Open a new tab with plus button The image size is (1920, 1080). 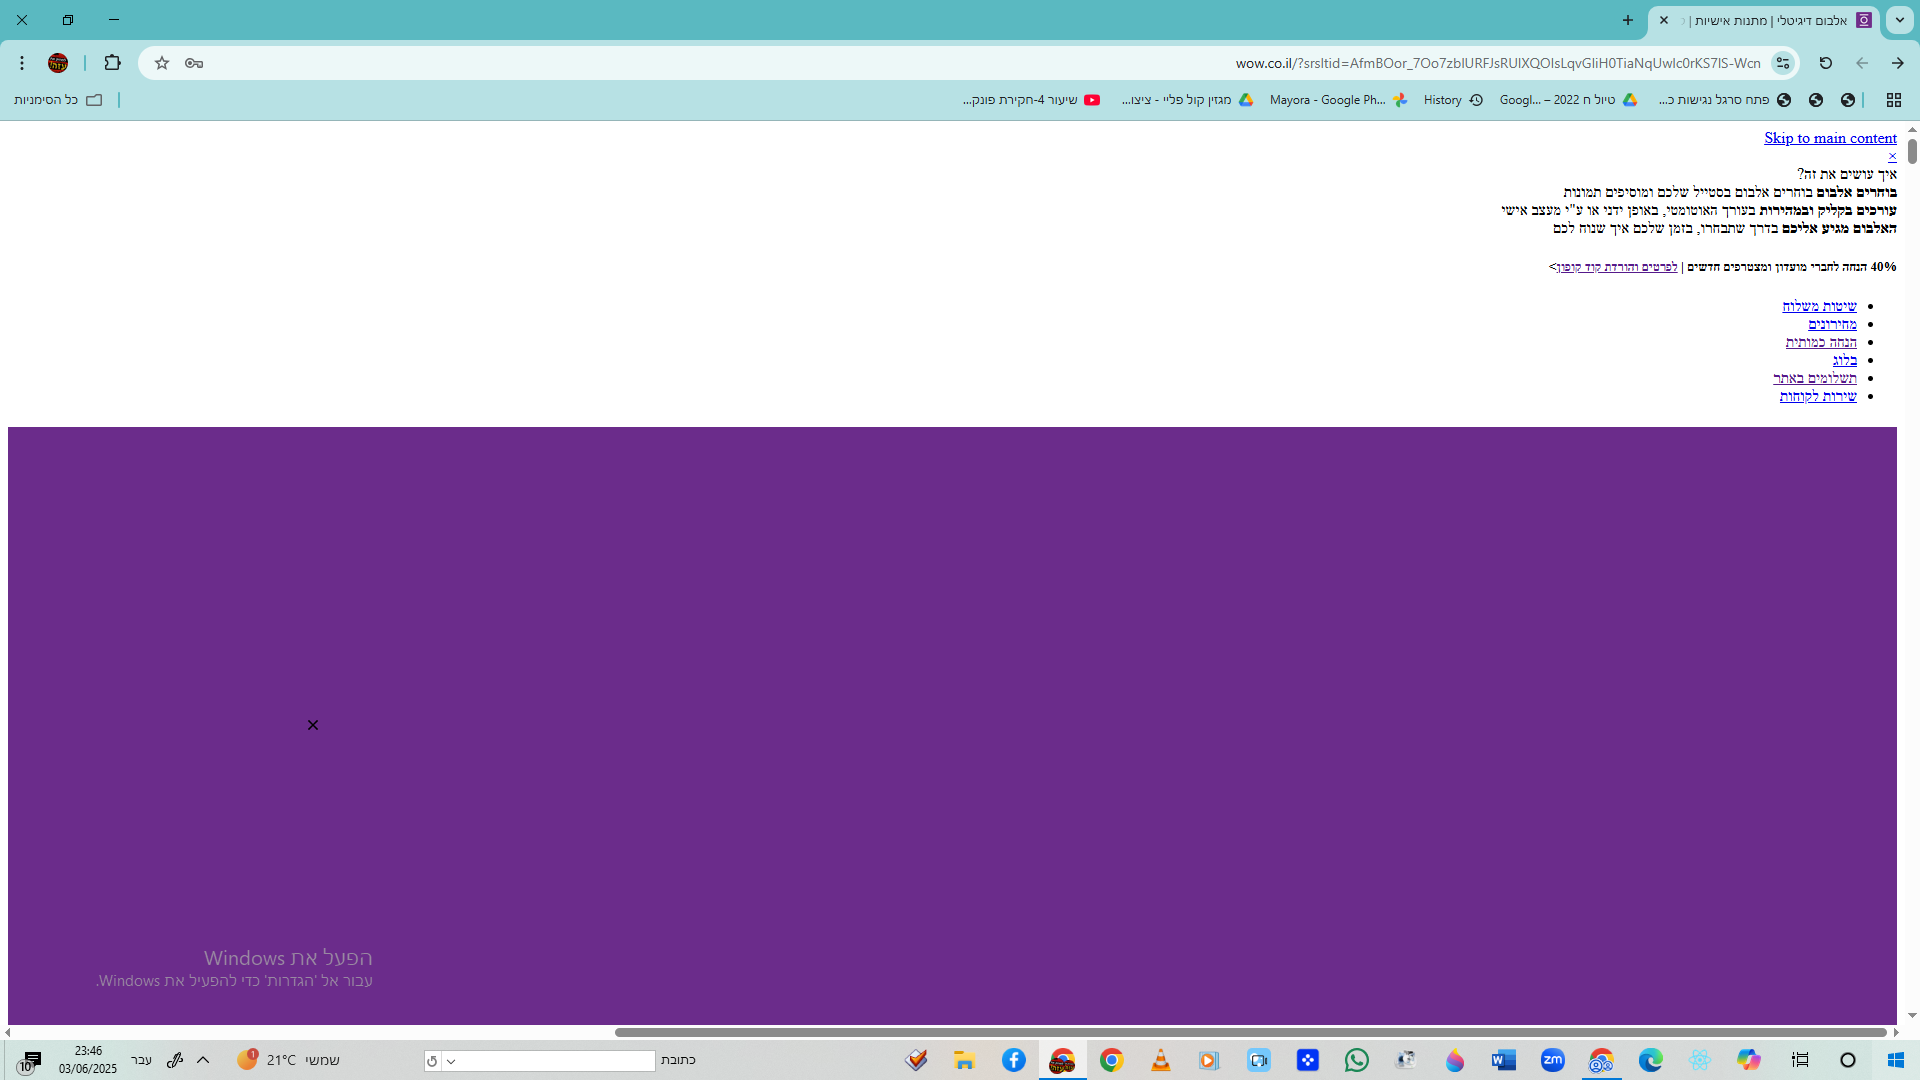(1627, 20)
